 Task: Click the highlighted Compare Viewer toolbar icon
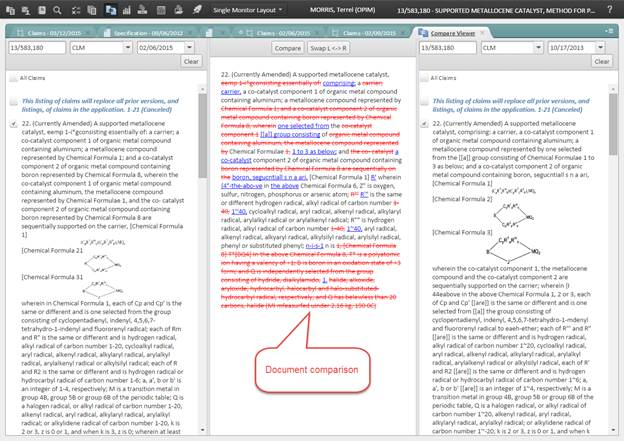110,10
